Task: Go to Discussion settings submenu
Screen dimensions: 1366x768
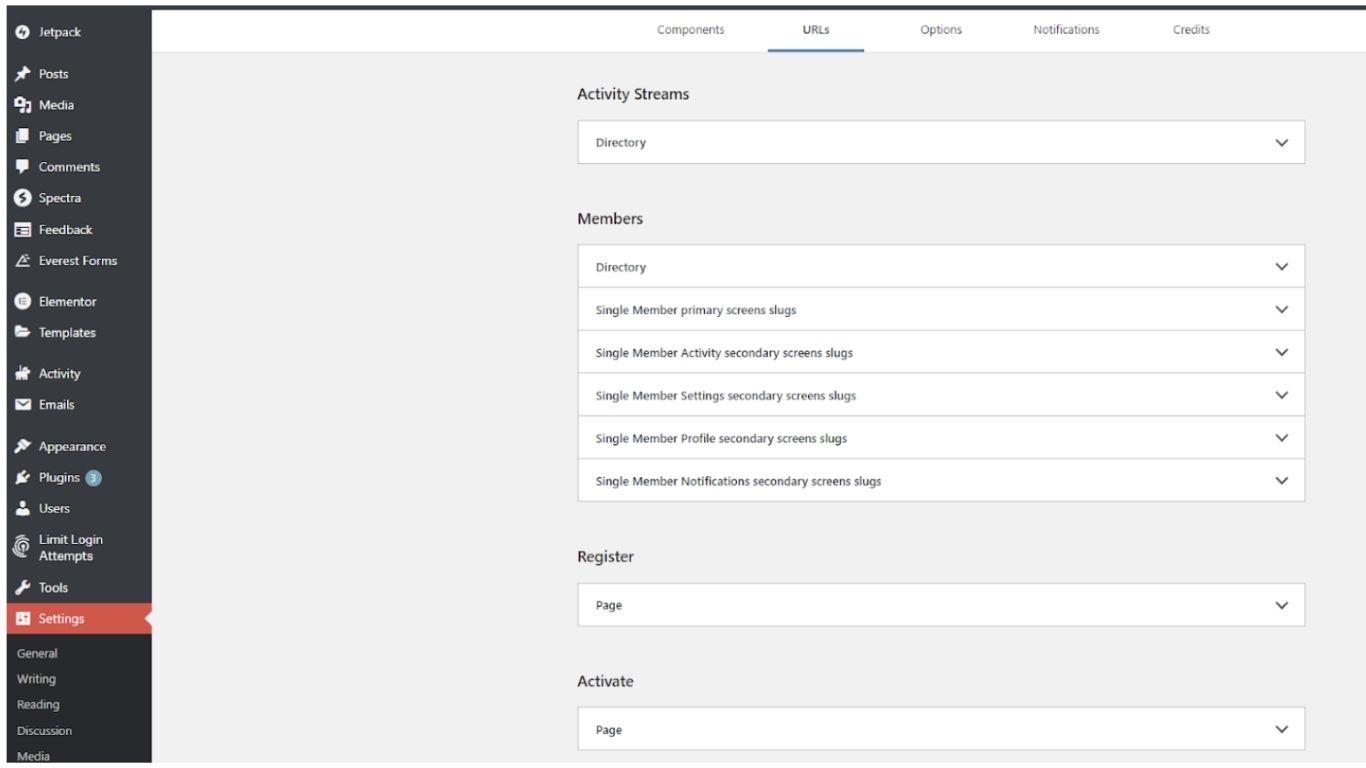Action: [44, 731]
